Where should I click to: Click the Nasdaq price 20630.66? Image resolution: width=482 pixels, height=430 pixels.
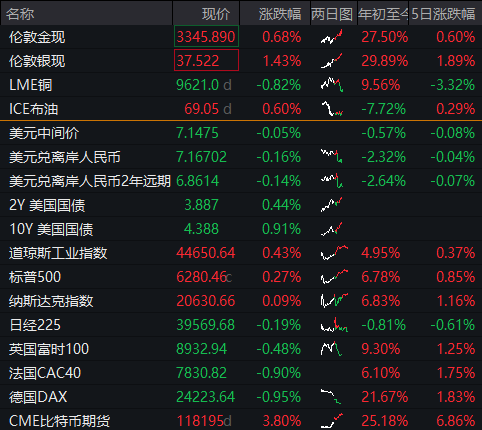[206, 301]
